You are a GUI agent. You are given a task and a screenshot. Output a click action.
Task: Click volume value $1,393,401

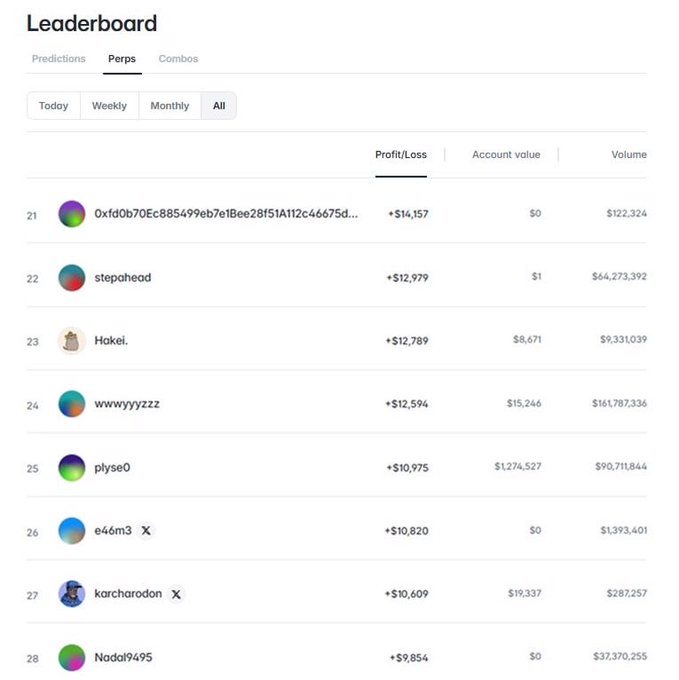pos(624,530)
